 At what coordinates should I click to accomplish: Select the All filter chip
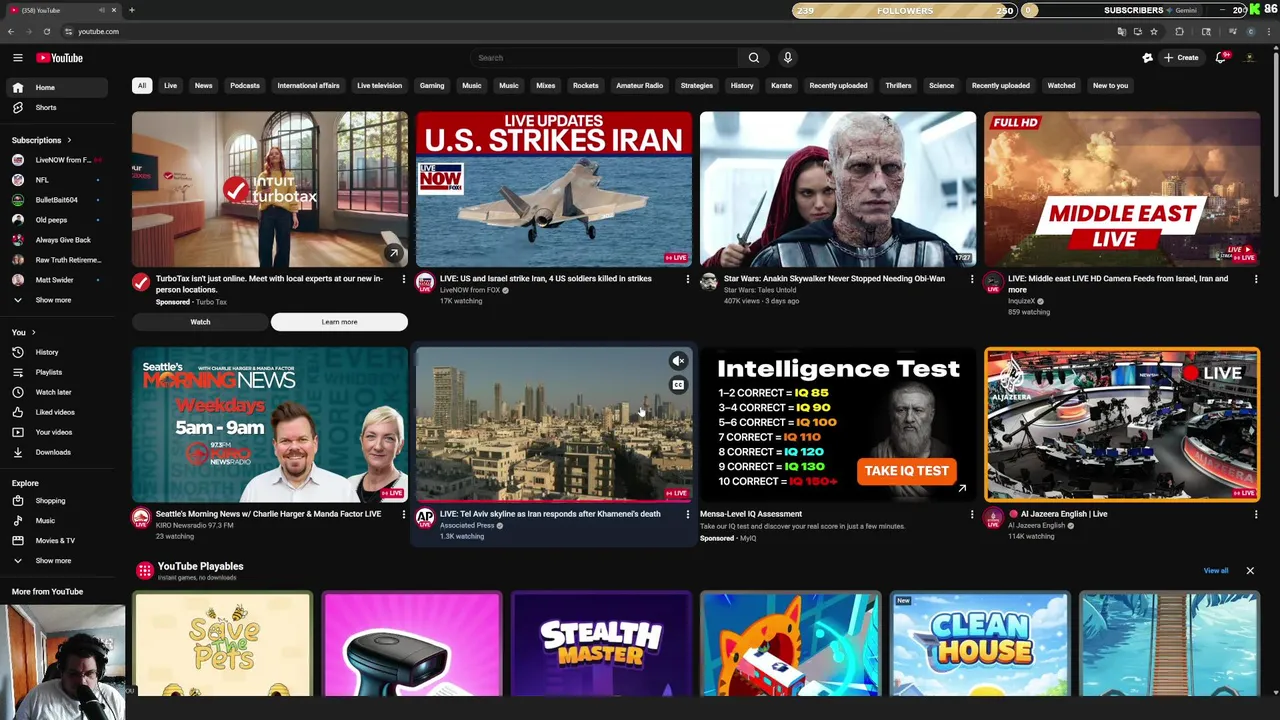[x=142, y=85]
